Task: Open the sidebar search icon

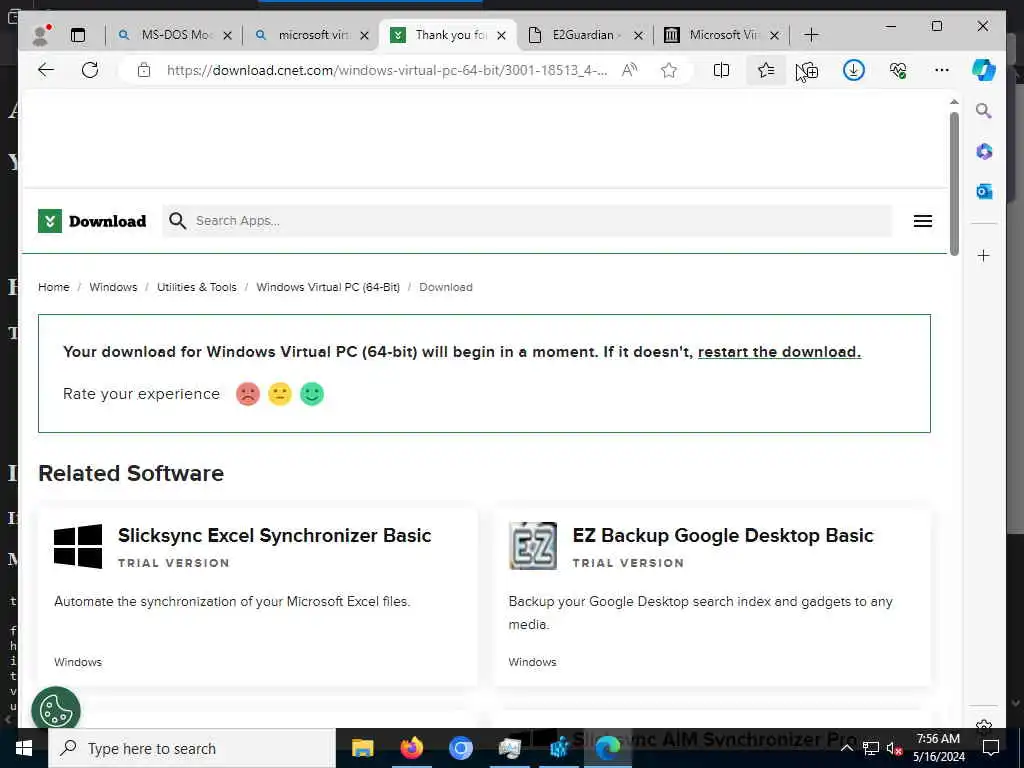Action: coord(984,111)
